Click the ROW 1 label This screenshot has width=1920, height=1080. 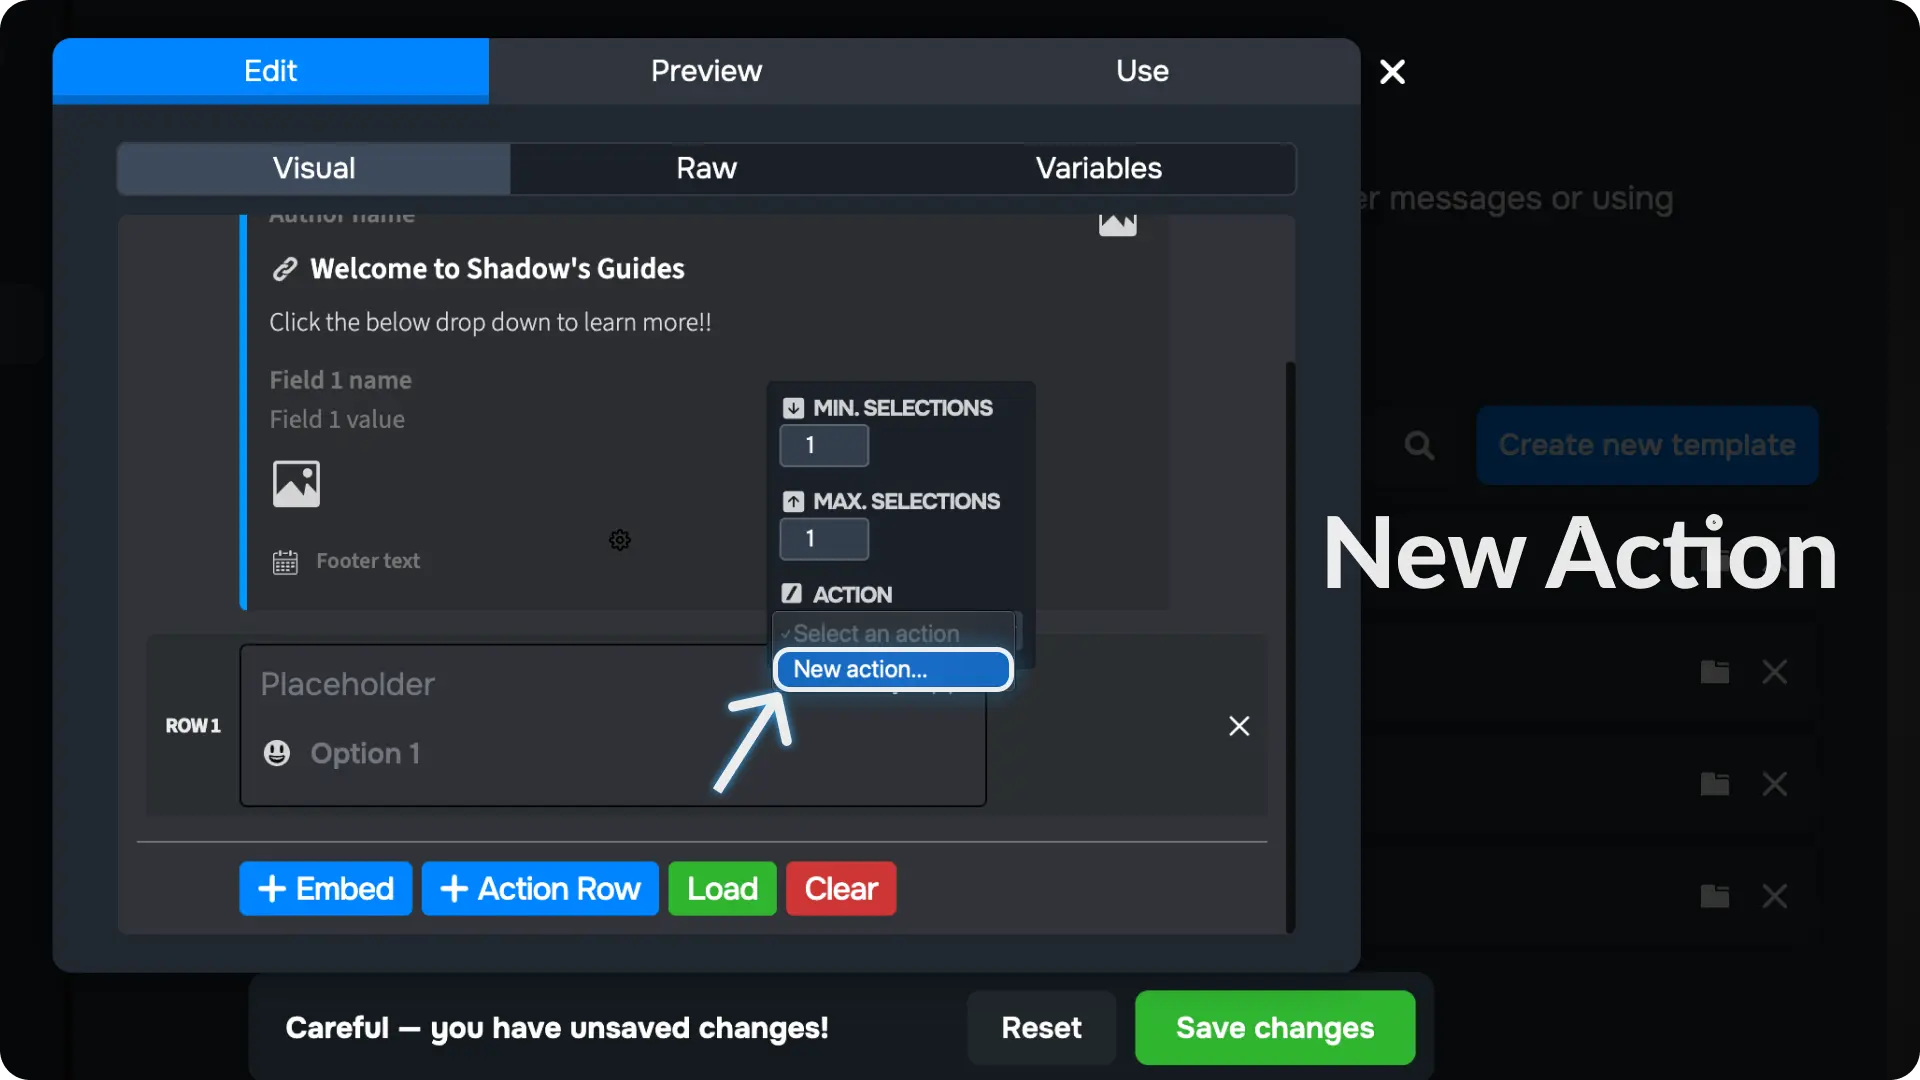(193, 726)
